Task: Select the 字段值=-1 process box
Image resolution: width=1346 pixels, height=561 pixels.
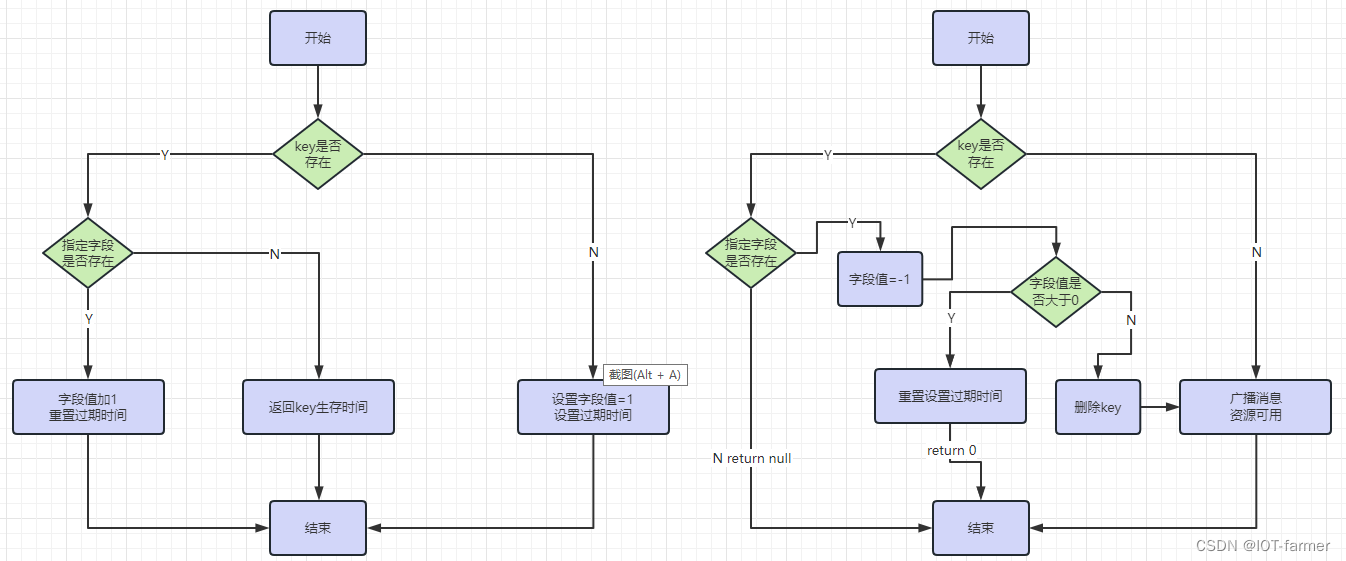Action: (x=879, y=279)
